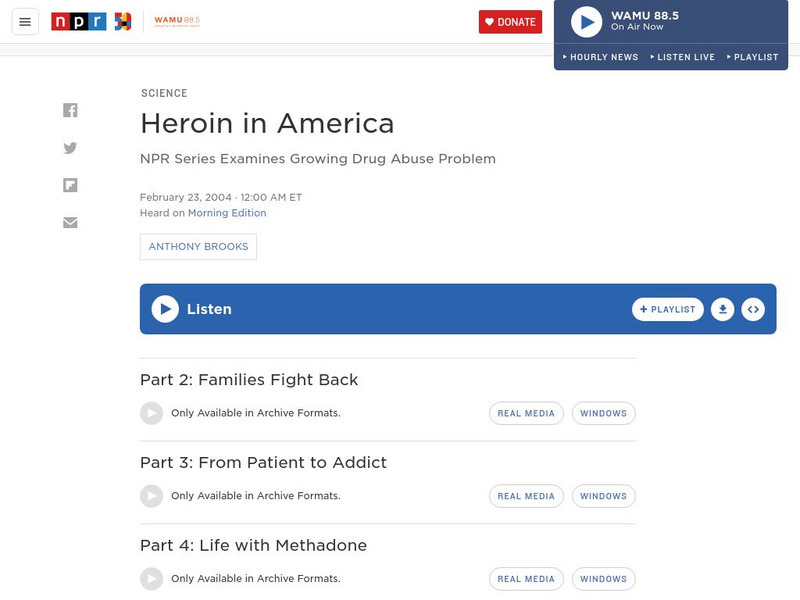The width and height of the screenshot is (800, 600).
Task: Share the story on Facebook
Action: (x=70, y=110)
